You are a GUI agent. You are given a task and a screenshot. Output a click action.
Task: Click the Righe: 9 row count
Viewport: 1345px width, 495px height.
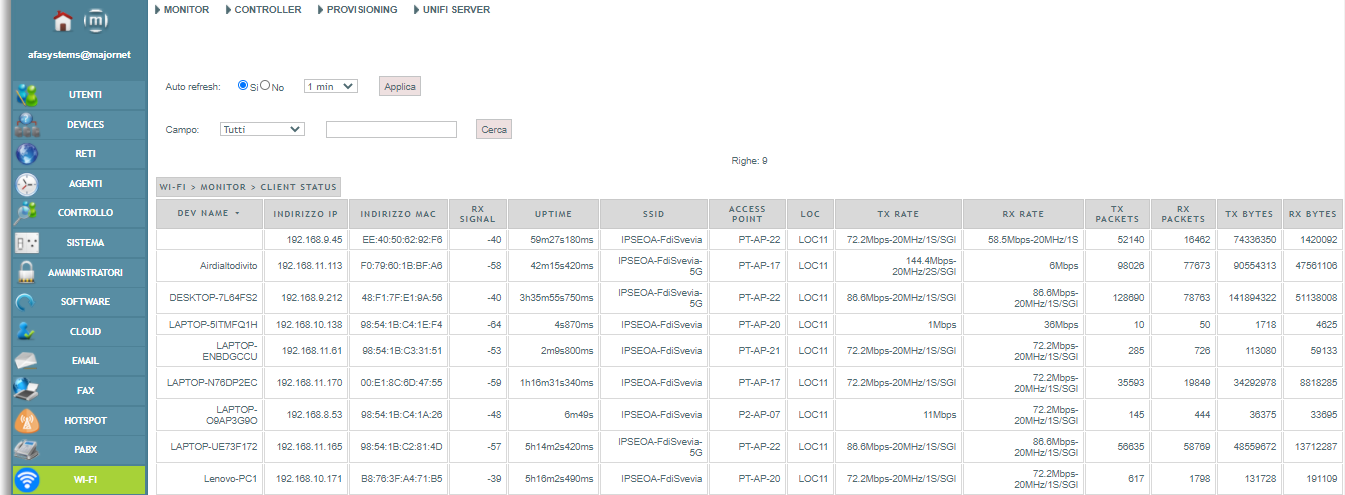[x=750, y=160]
